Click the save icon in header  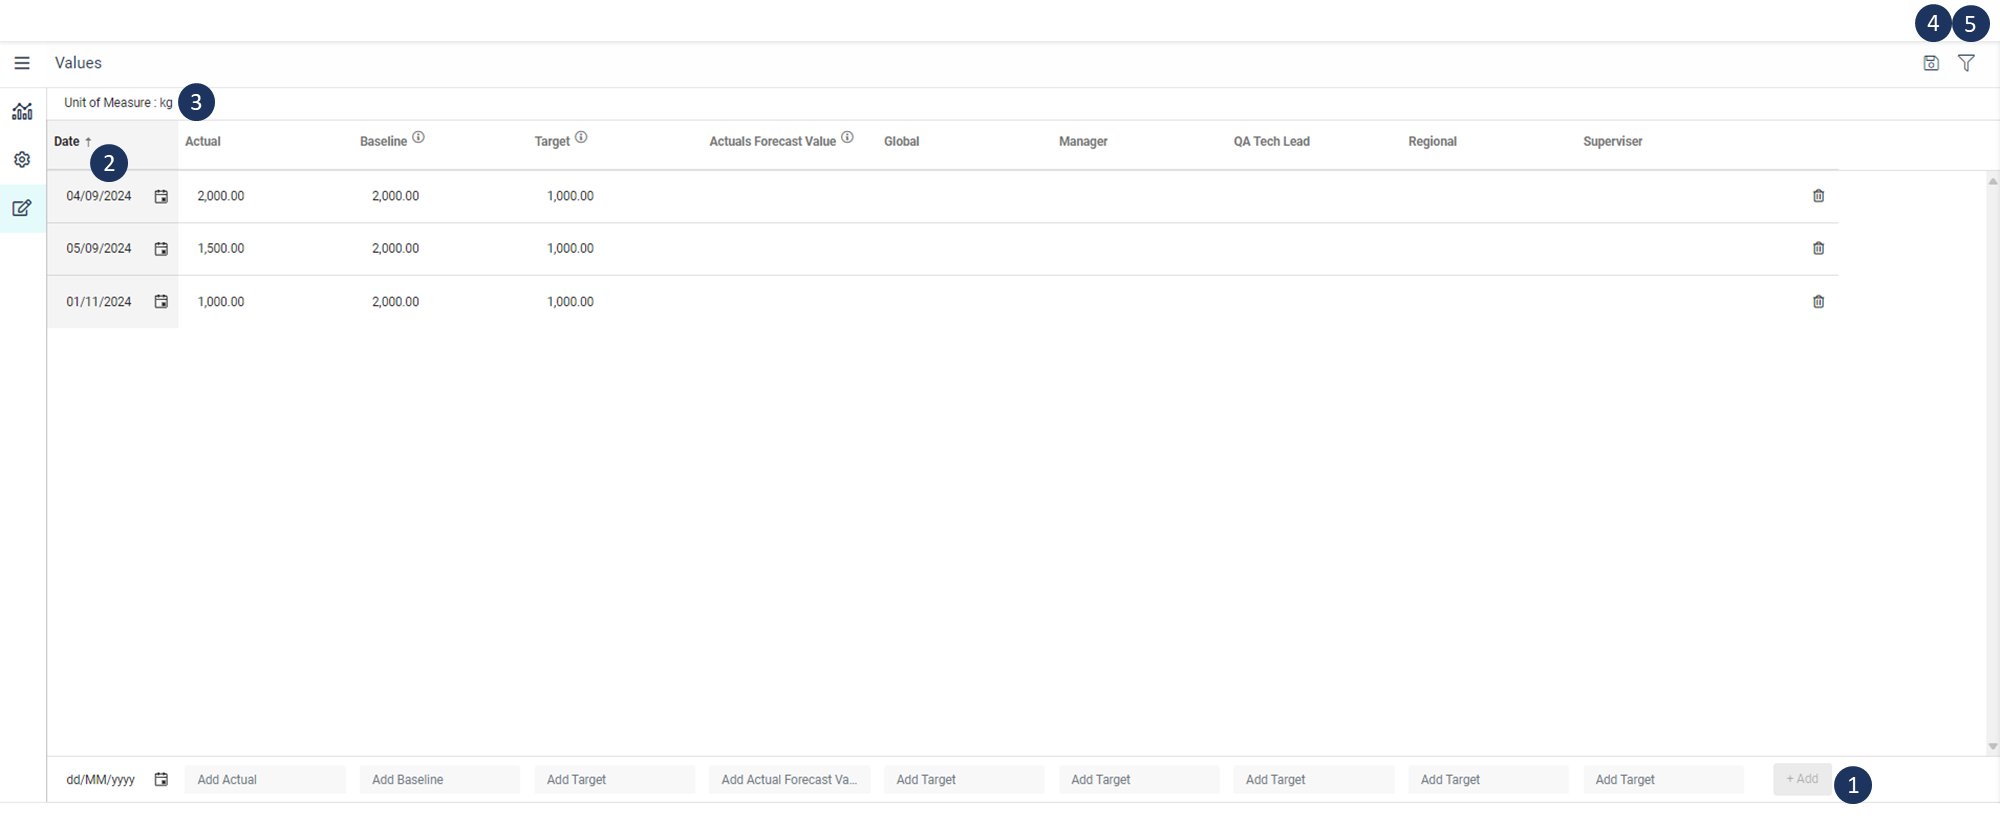point(1931,63)
